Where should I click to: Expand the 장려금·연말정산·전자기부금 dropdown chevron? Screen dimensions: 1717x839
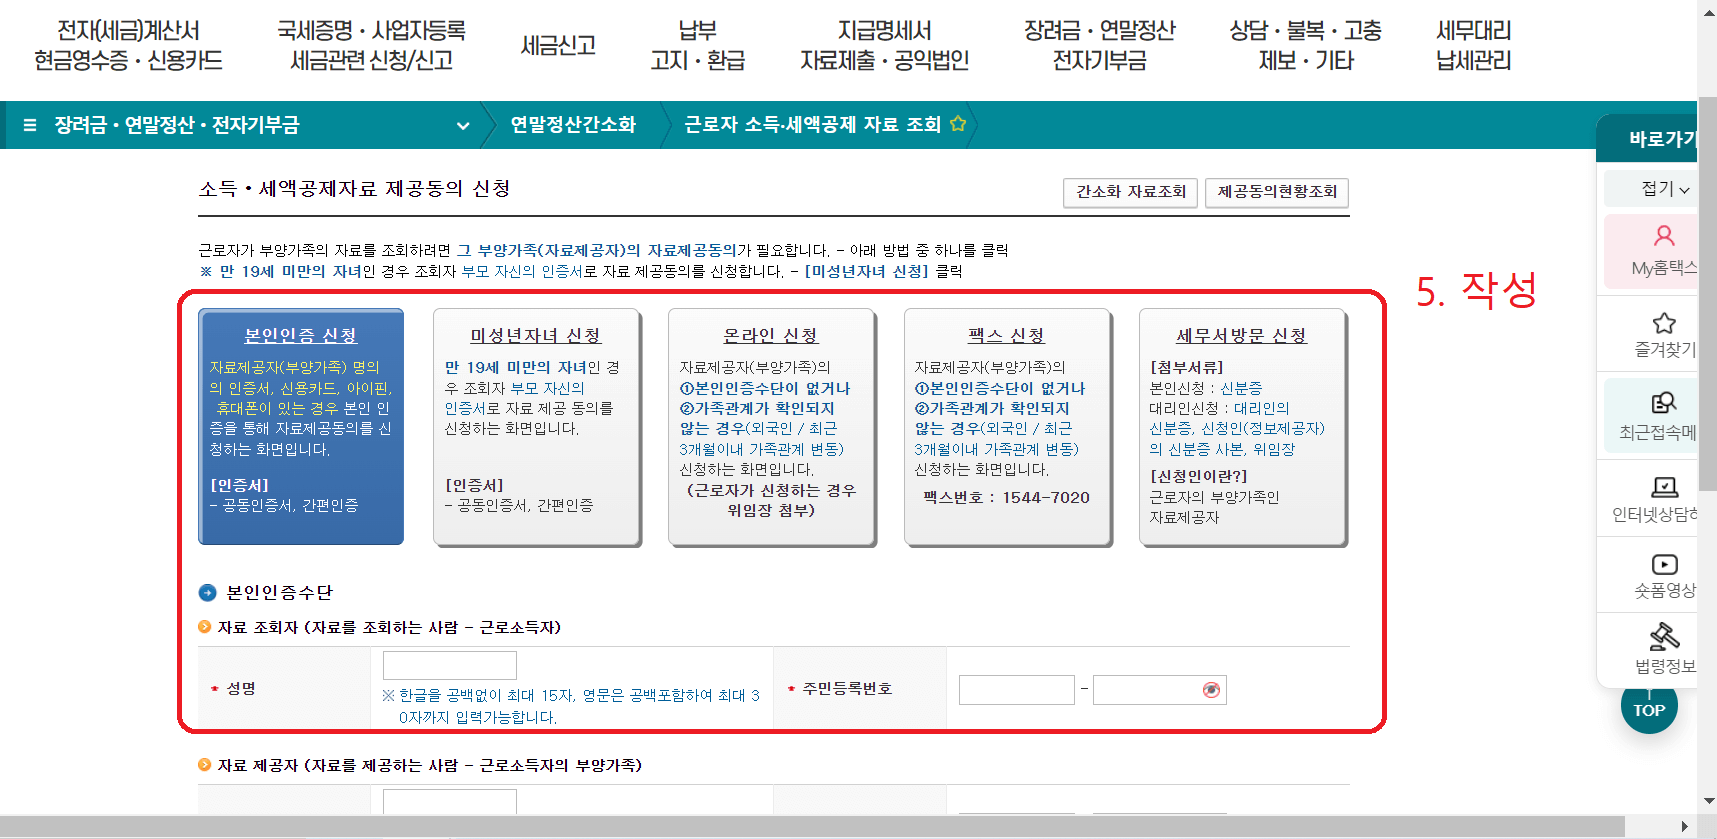point(463,126)
